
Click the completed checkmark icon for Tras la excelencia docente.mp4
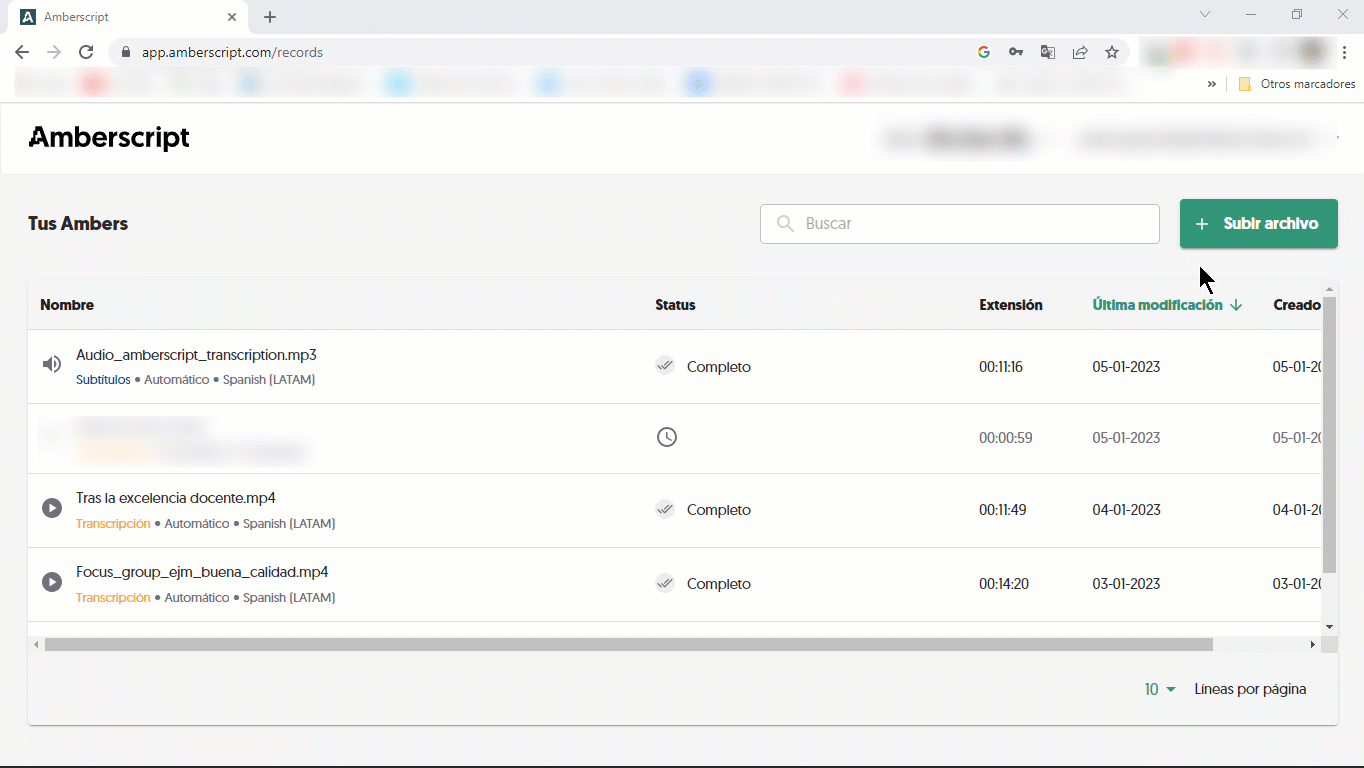(665, 509)
